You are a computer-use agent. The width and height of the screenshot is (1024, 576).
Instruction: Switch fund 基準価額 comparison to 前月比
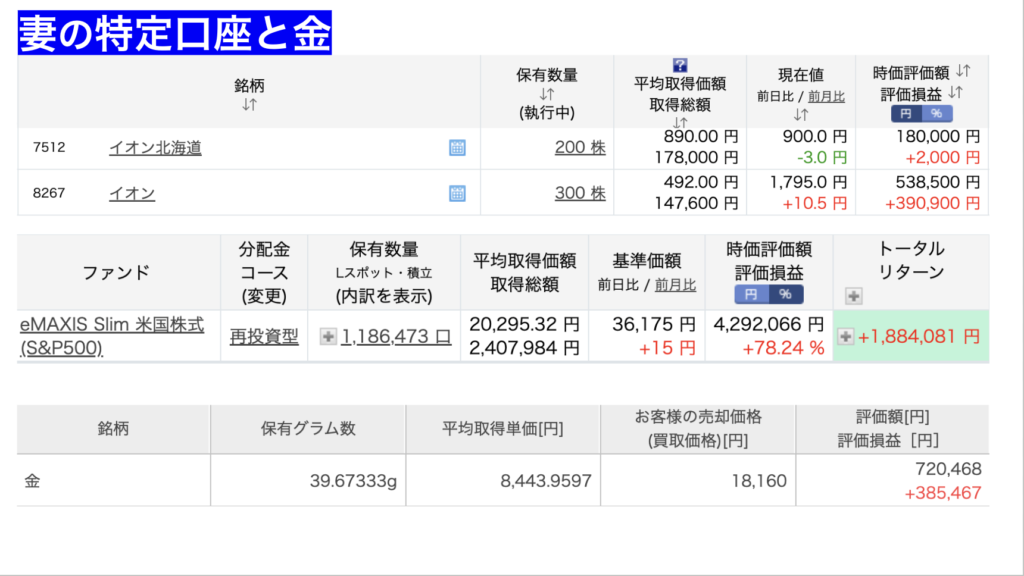point(676,284)
